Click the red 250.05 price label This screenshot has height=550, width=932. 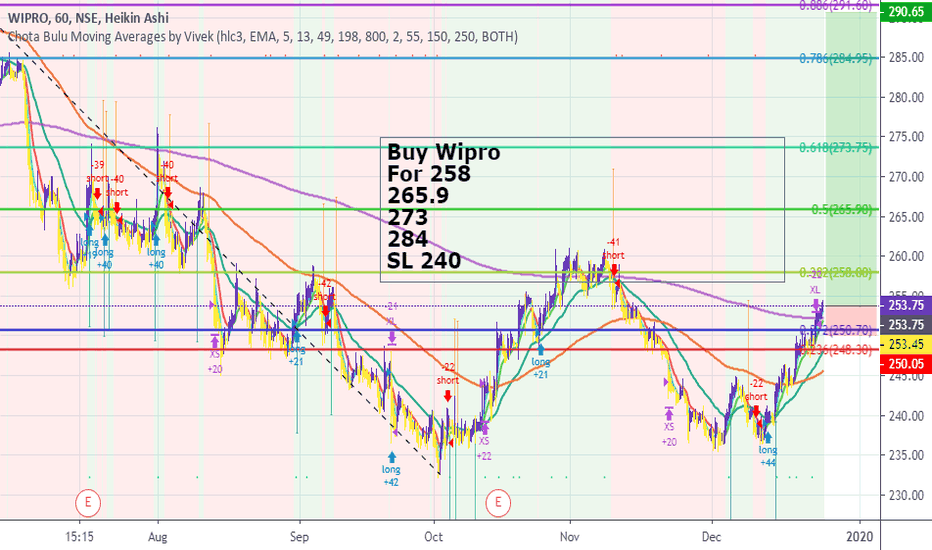pyautogui.click(x=906, y=364)
